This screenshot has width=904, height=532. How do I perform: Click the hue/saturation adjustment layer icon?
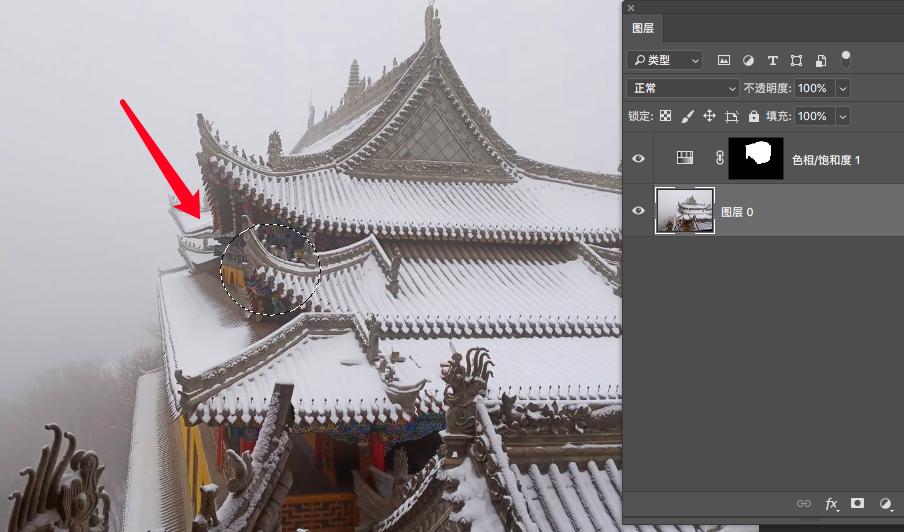click(x=684, y=158)
